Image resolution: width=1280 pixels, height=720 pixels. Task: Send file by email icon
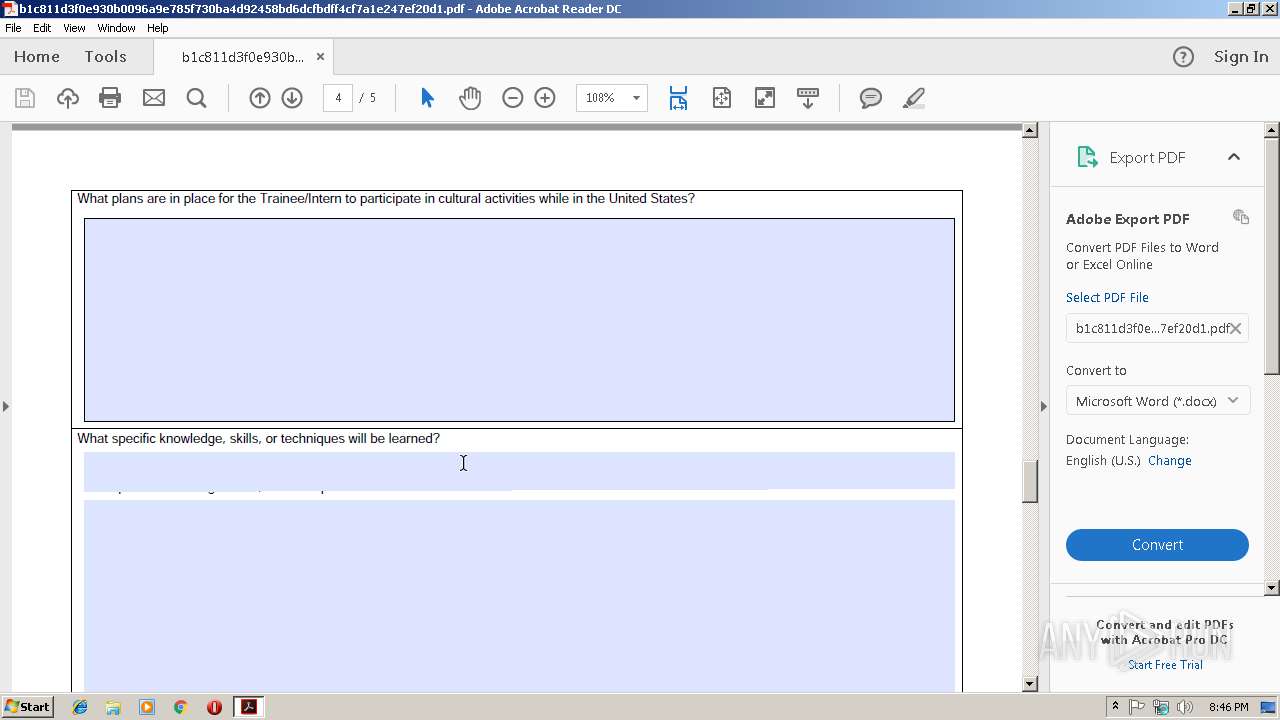(x=154, y=98)
